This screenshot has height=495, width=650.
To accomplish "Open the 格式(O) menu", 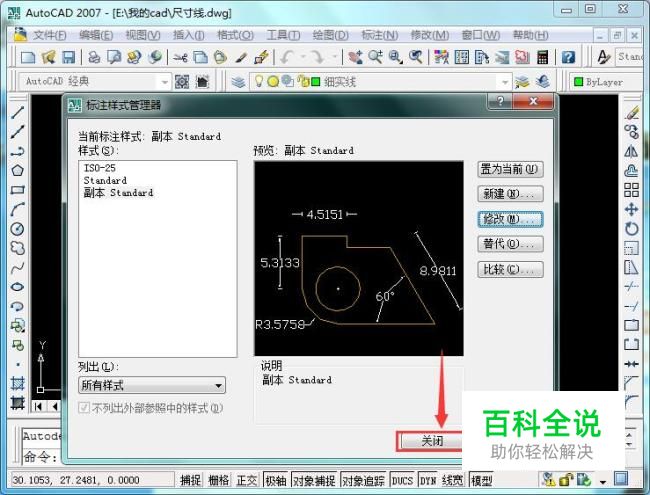I will [235, 35].
